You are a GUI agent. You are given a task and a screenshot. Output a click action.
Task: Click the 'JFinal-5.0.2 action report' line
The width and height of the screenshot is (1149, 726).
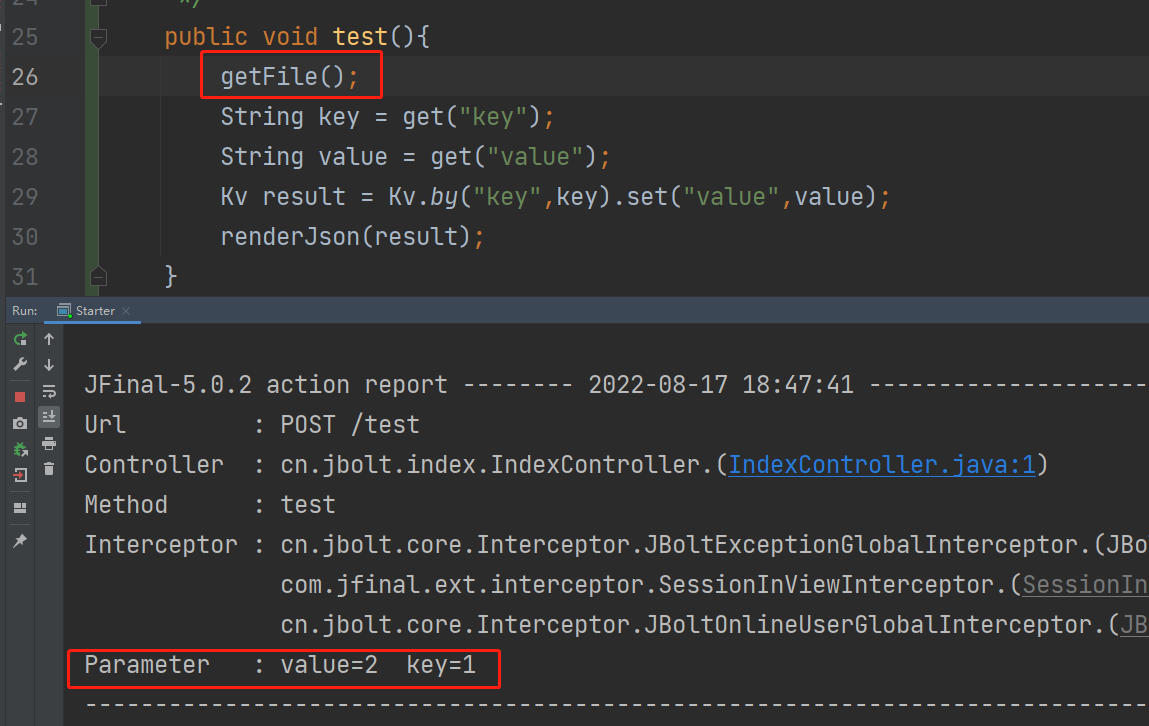tap(616, 385)
